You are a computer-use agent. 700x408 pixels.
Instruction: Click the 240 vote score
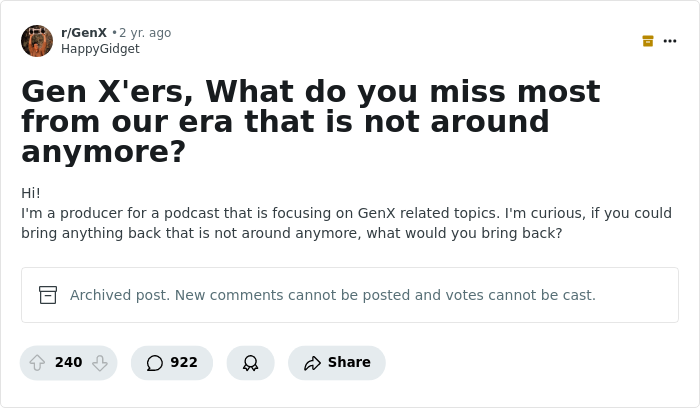(68, 362)
